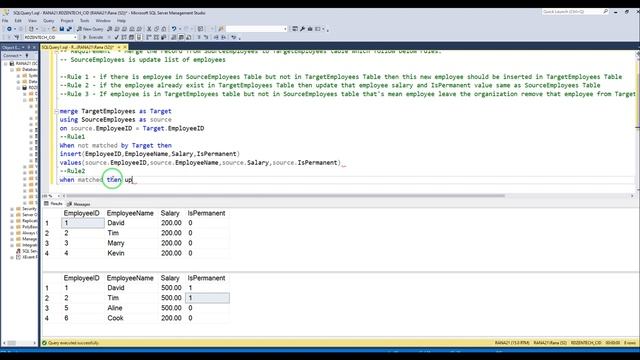The height and width of the screenshot is (360, 640).
Task: Collapse the RANA21 server node
Action: click(x=6, y=64)
